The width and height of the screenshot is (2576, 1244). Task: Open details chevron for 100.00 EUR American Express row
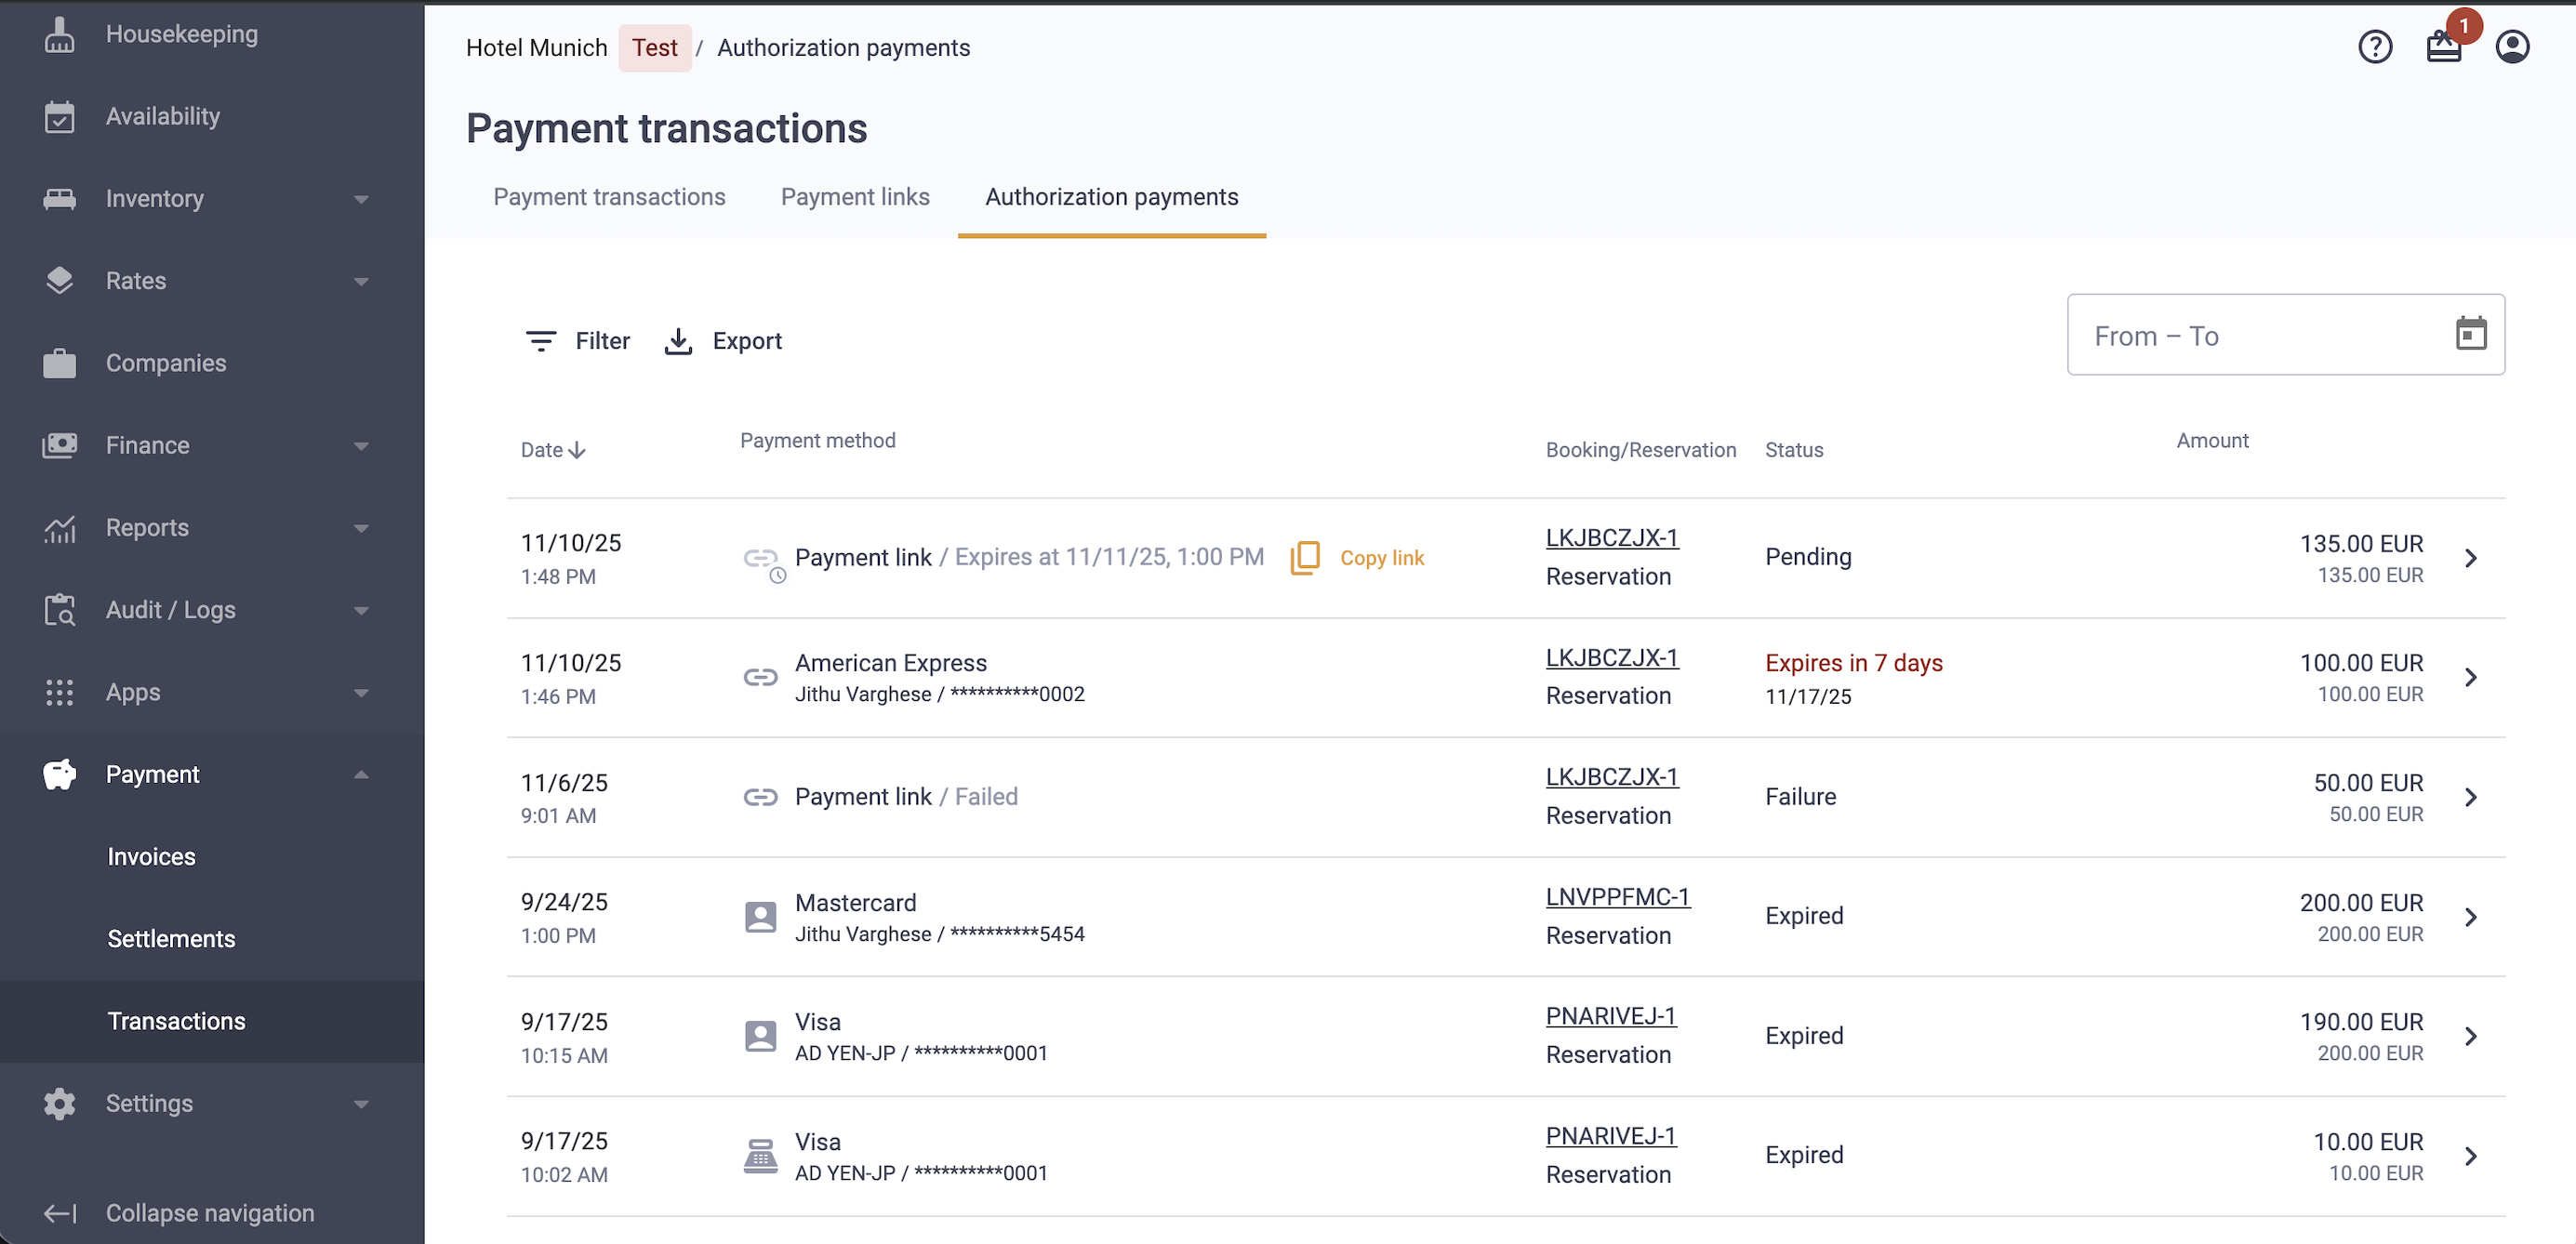pyautogui.click(x=2470, y=677)
